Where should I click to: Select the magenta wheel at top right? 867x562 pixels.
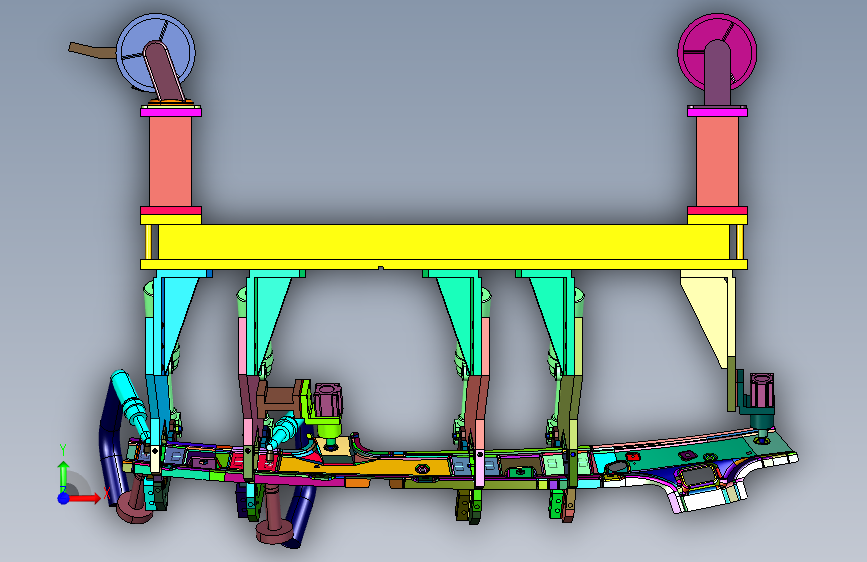coord(717,51)
